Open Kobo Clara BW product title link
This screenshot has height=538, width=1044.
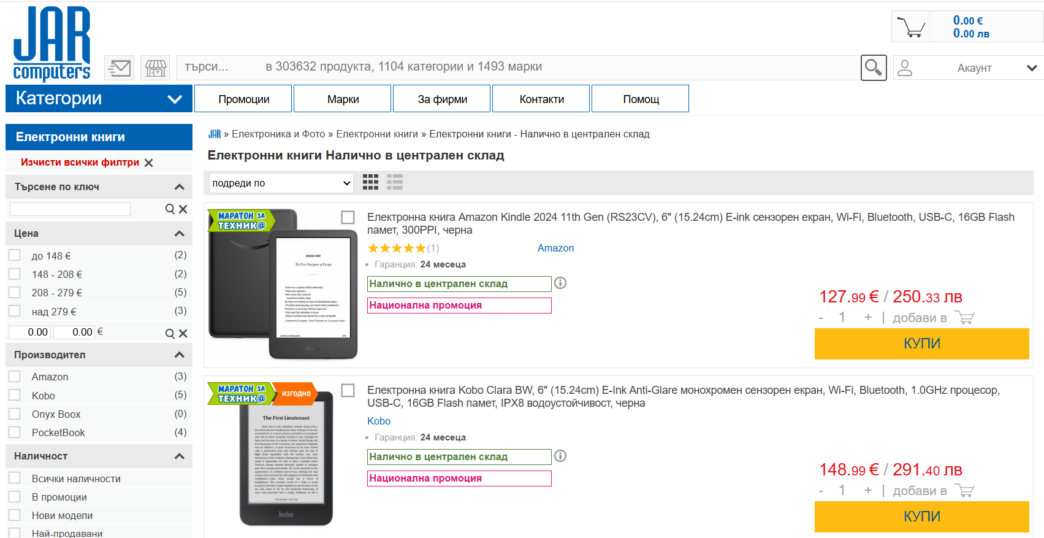[683, 396]
